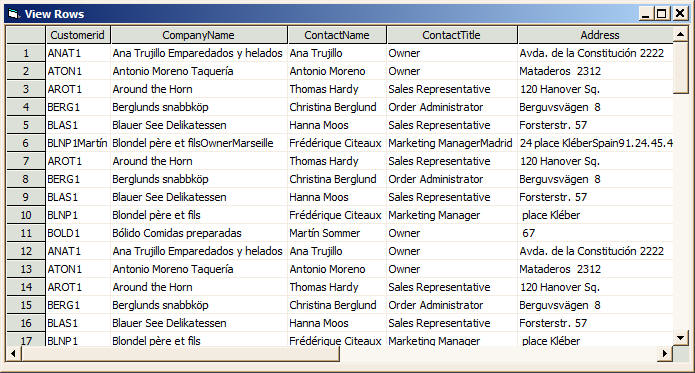Select row header 3
The height and width of the screenshot is (373, 695).
pyautogui.click(x=26, y=89)
